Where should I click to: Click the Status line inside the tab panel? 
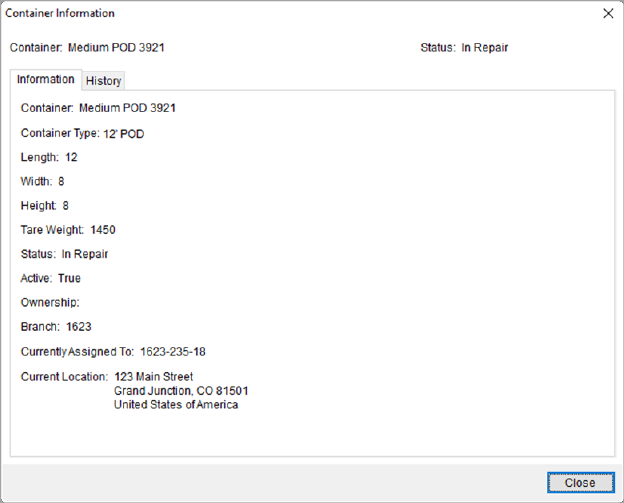coord(64,254)
